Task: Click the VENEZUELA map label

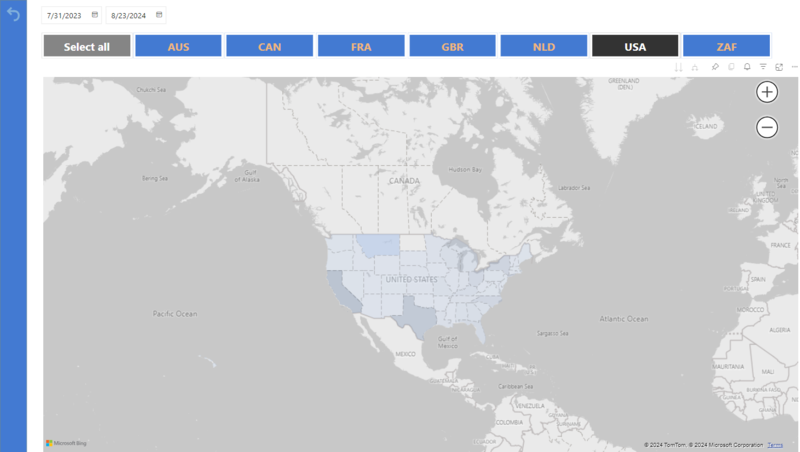Action: coord(530,406)
